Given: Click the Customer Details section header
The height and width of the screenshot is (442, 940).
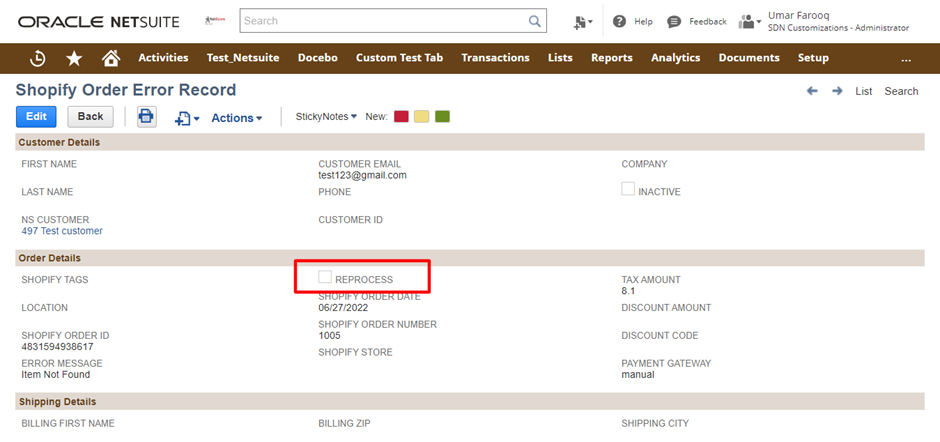Looking at the screenshot, I should (x=470, y=143).
